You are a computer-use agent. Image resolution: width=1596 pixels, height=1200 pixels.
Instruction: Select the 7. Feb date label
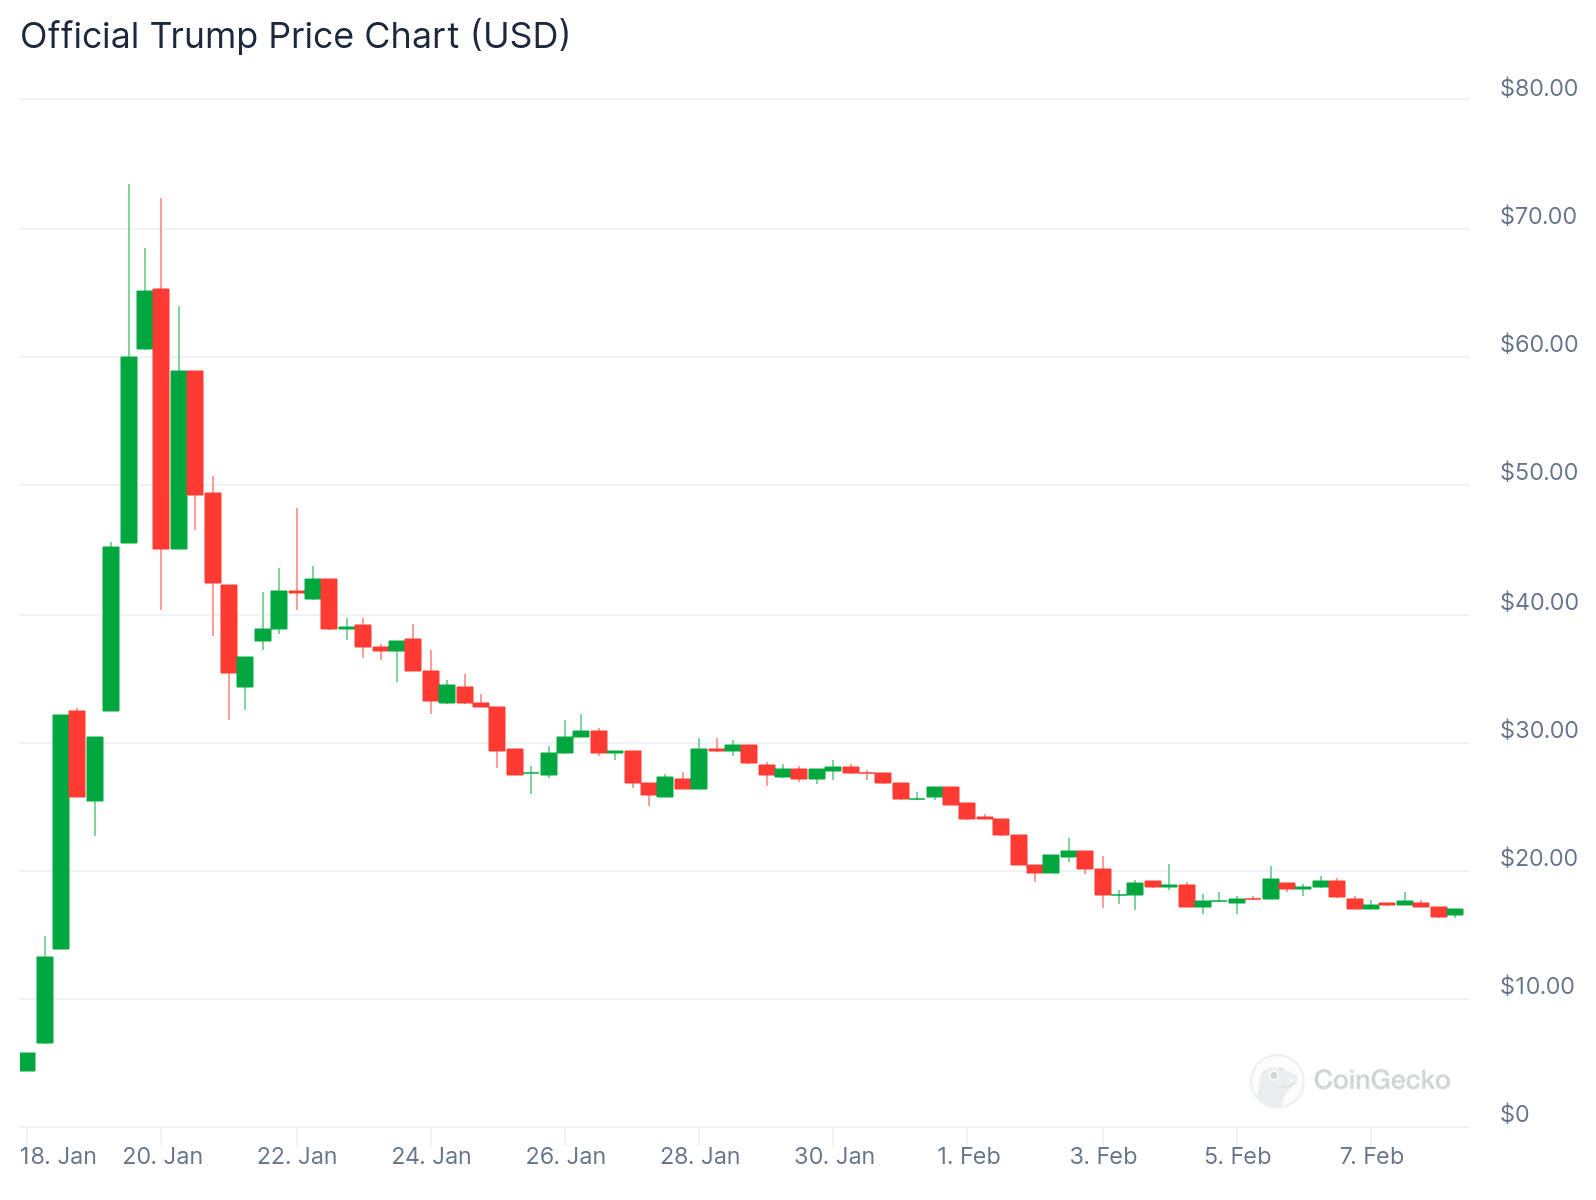(1371, 1156)
